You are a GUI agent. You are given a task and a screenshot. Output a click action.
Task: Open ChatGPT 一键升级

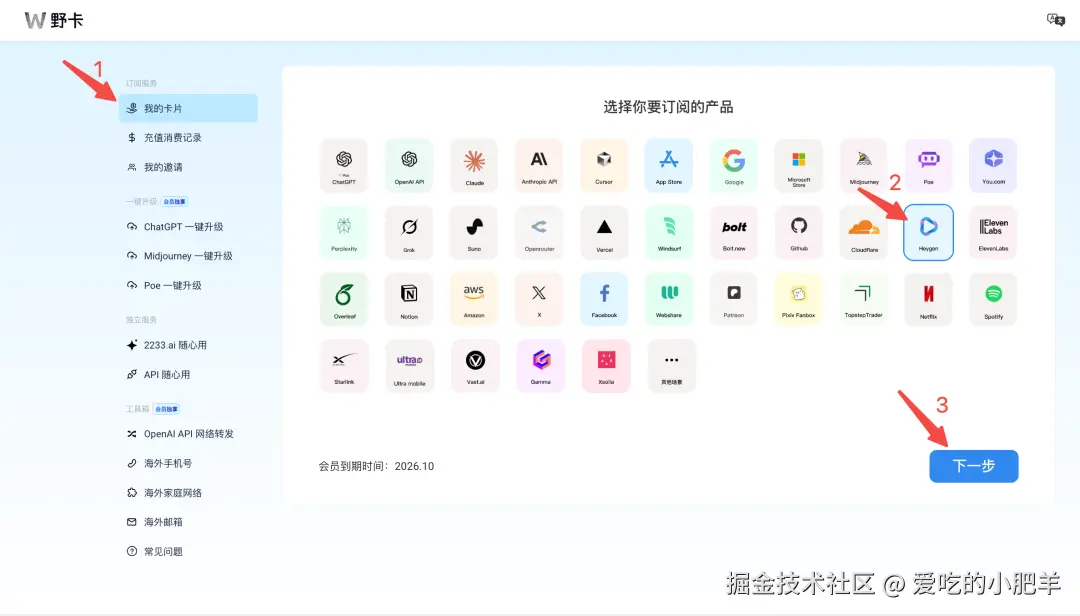pyautogui.click(x=190, y=226)
